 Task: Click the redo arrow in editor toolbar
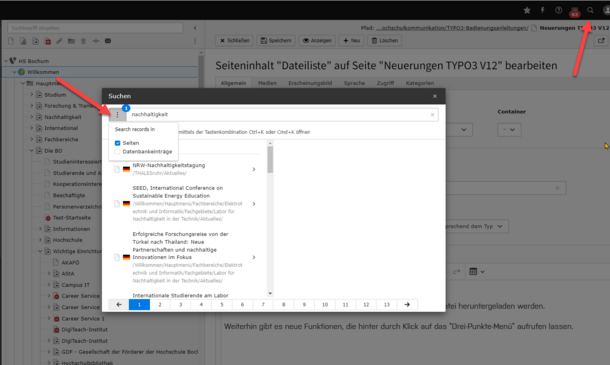pos(456,272)
